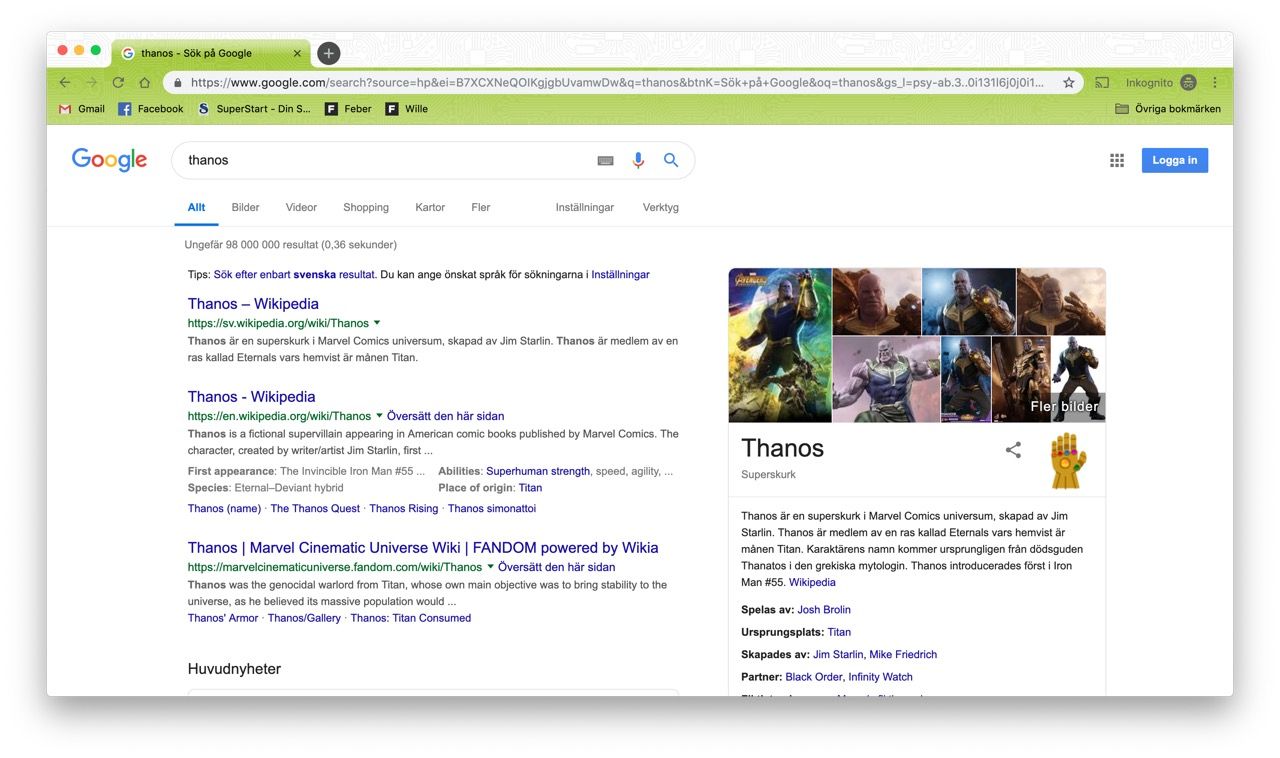Open the Wille bookmark
The image size is (1280, 758).
(x=407, y=109)
